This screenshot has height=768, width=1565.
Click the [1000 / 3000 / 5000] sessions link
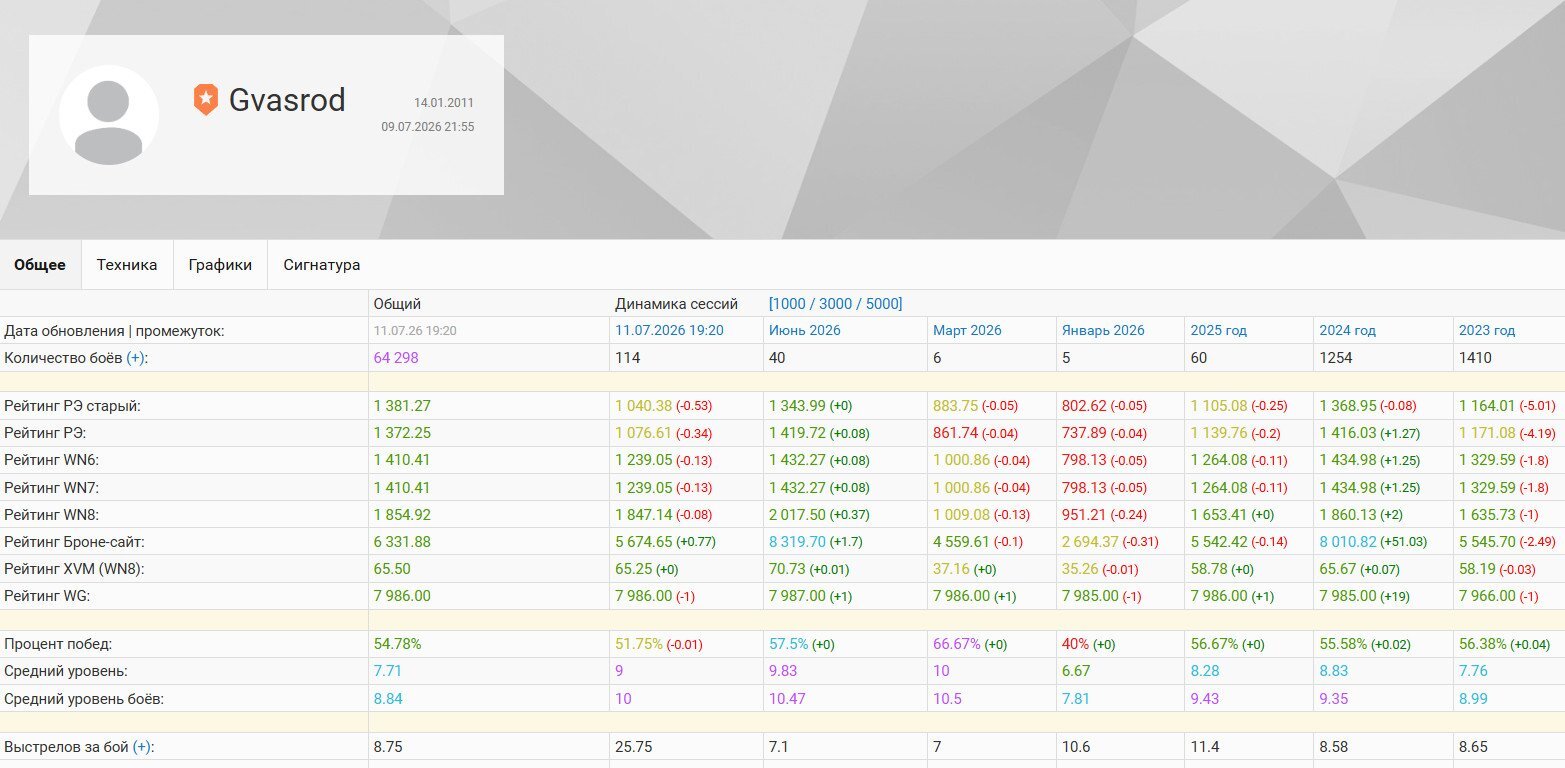point(836,303)
